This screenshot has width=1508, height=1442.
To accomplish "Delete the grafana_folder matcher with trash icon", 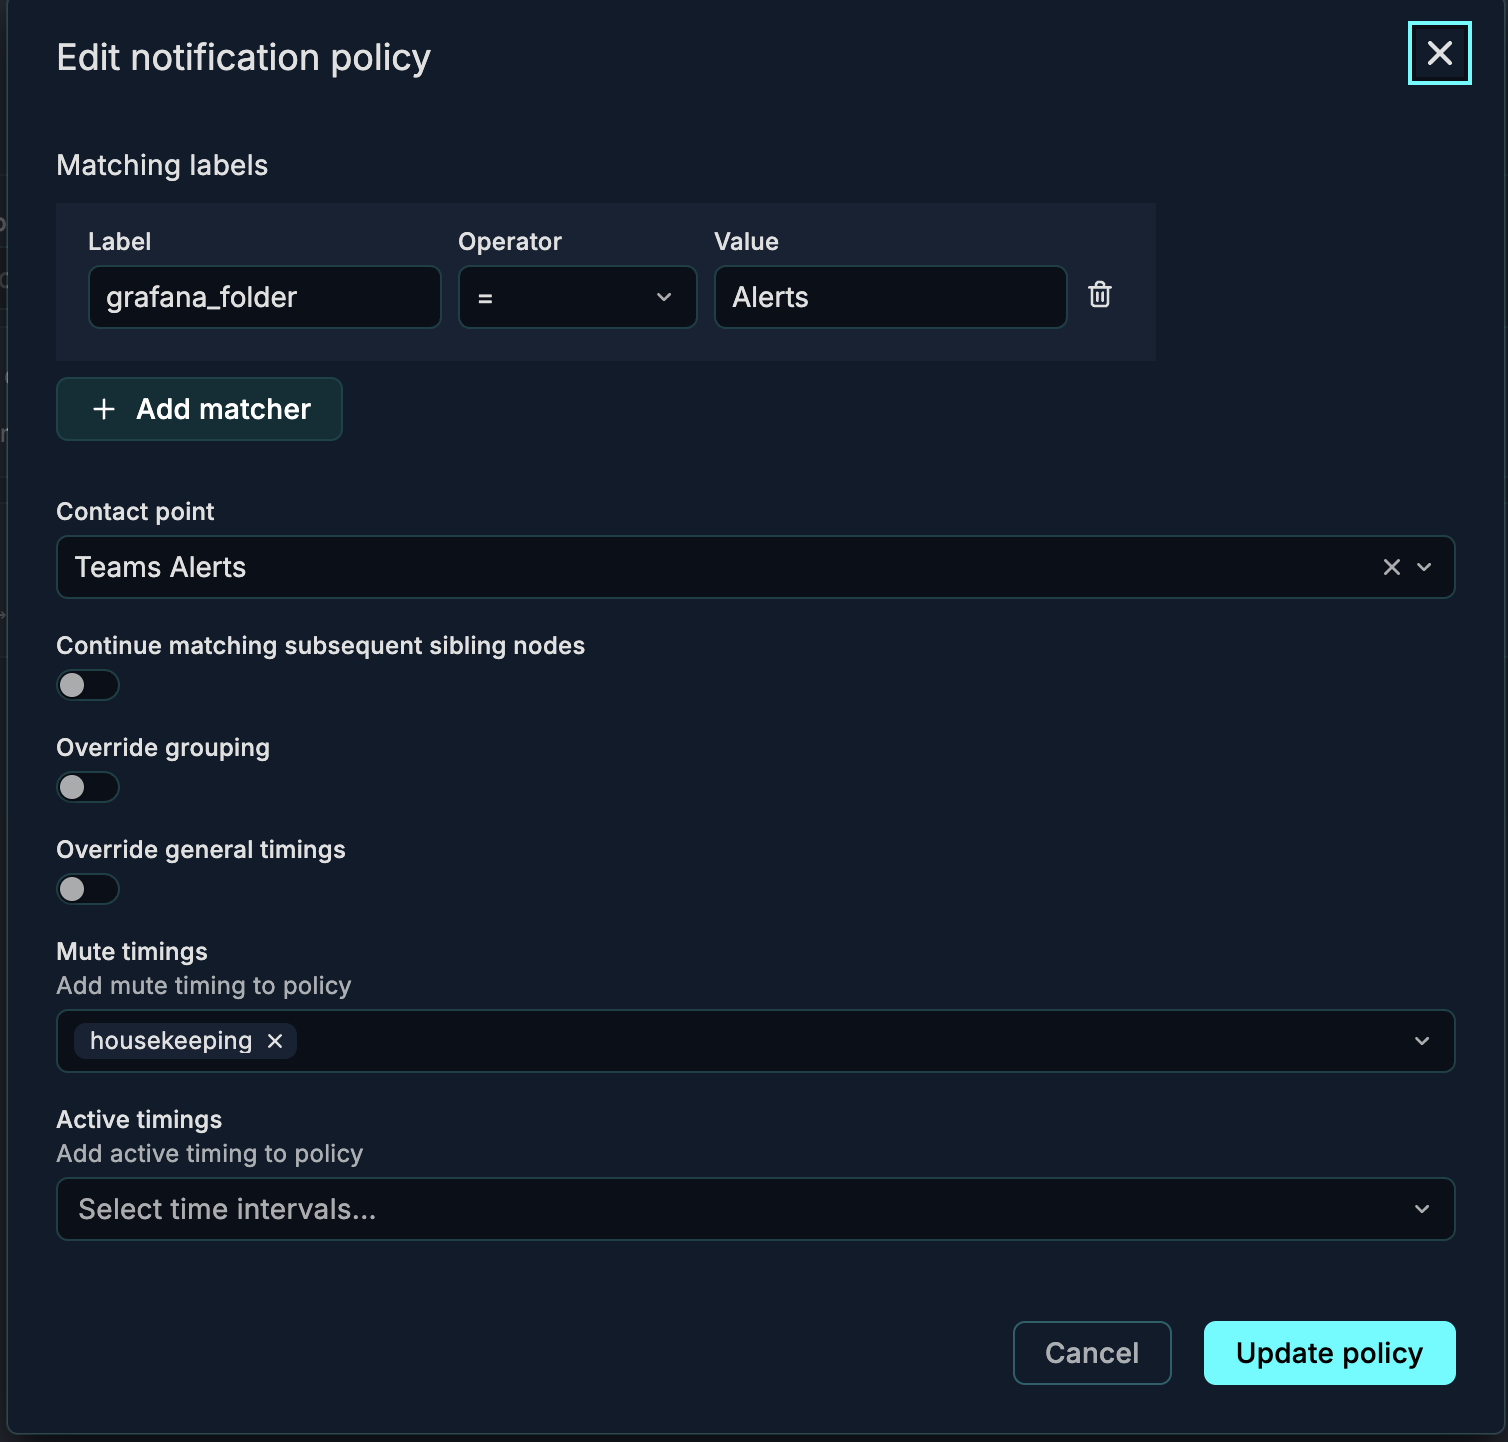I will point(1099,295).
